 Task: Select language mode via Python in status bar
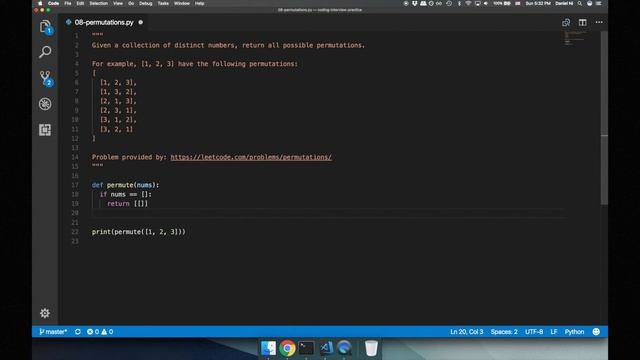pyautogui.click(x=574, y=332)
